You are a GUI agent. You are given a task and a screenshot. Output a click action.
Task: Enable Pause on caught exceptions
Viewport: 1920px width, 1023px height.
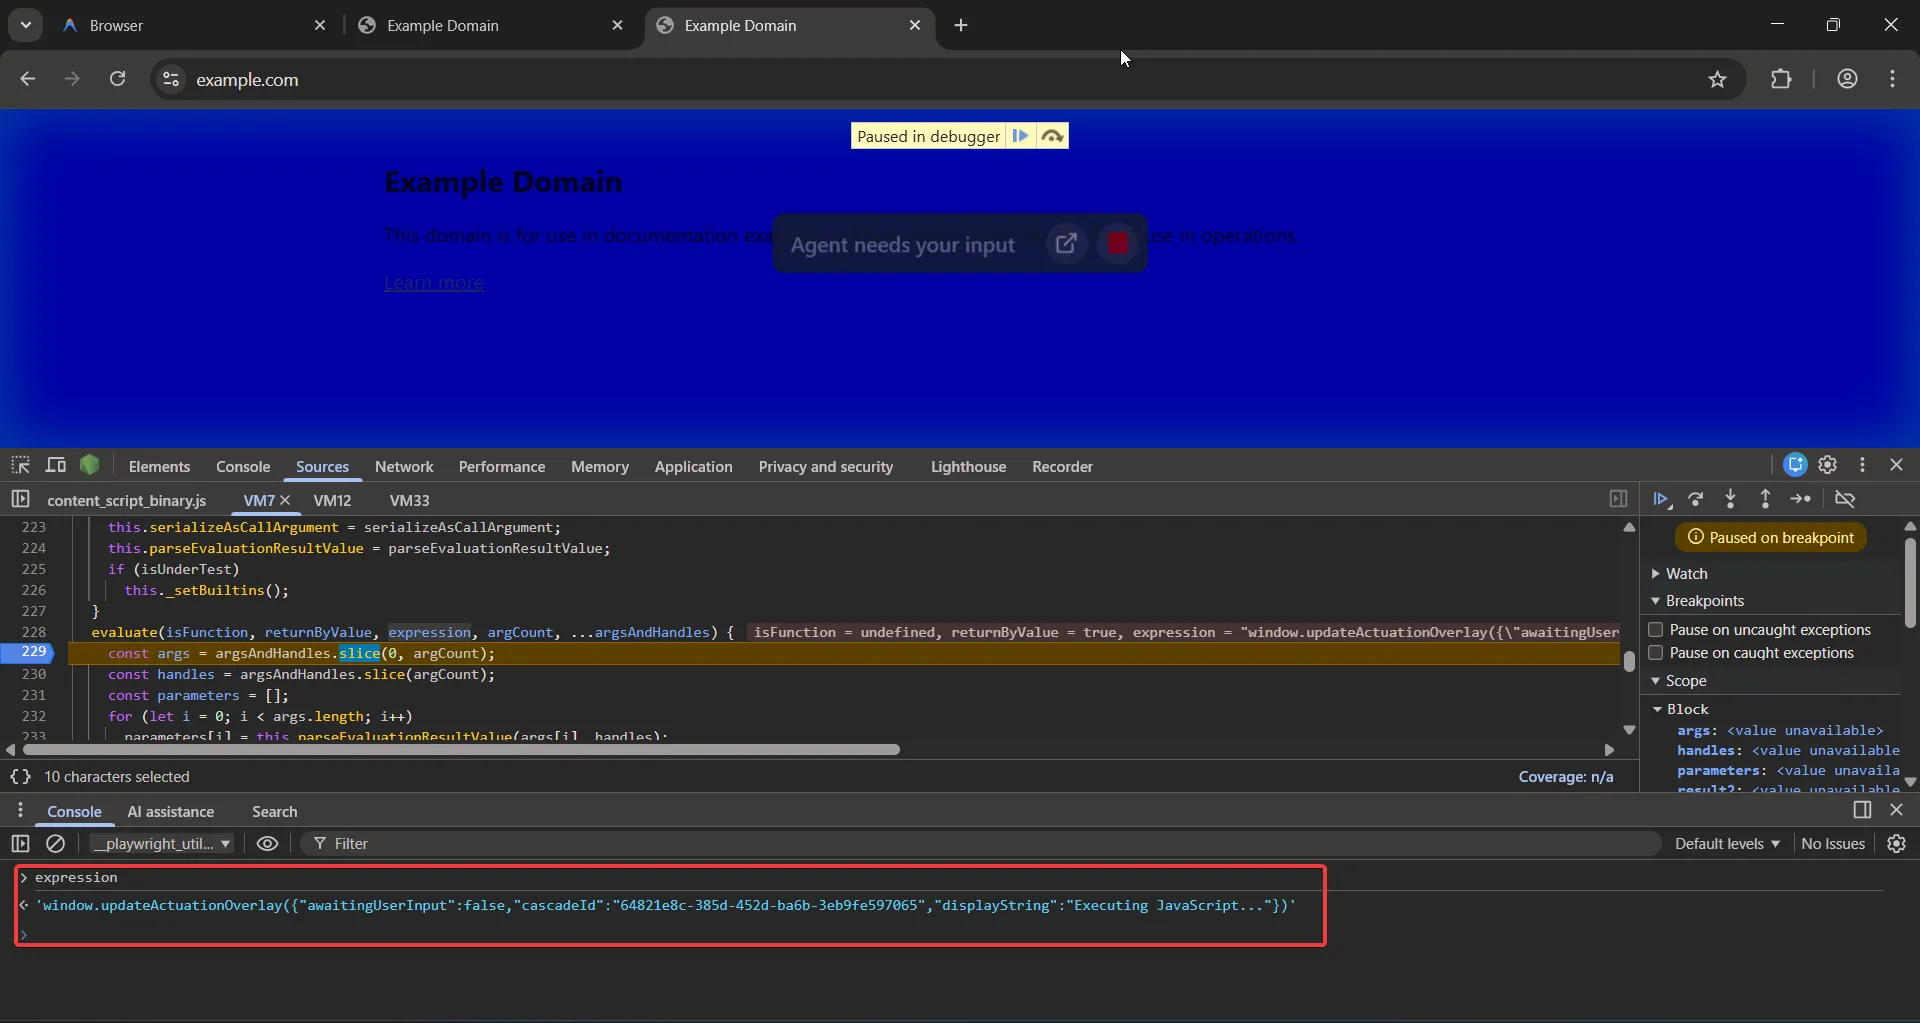click(x=1656, y=653)
